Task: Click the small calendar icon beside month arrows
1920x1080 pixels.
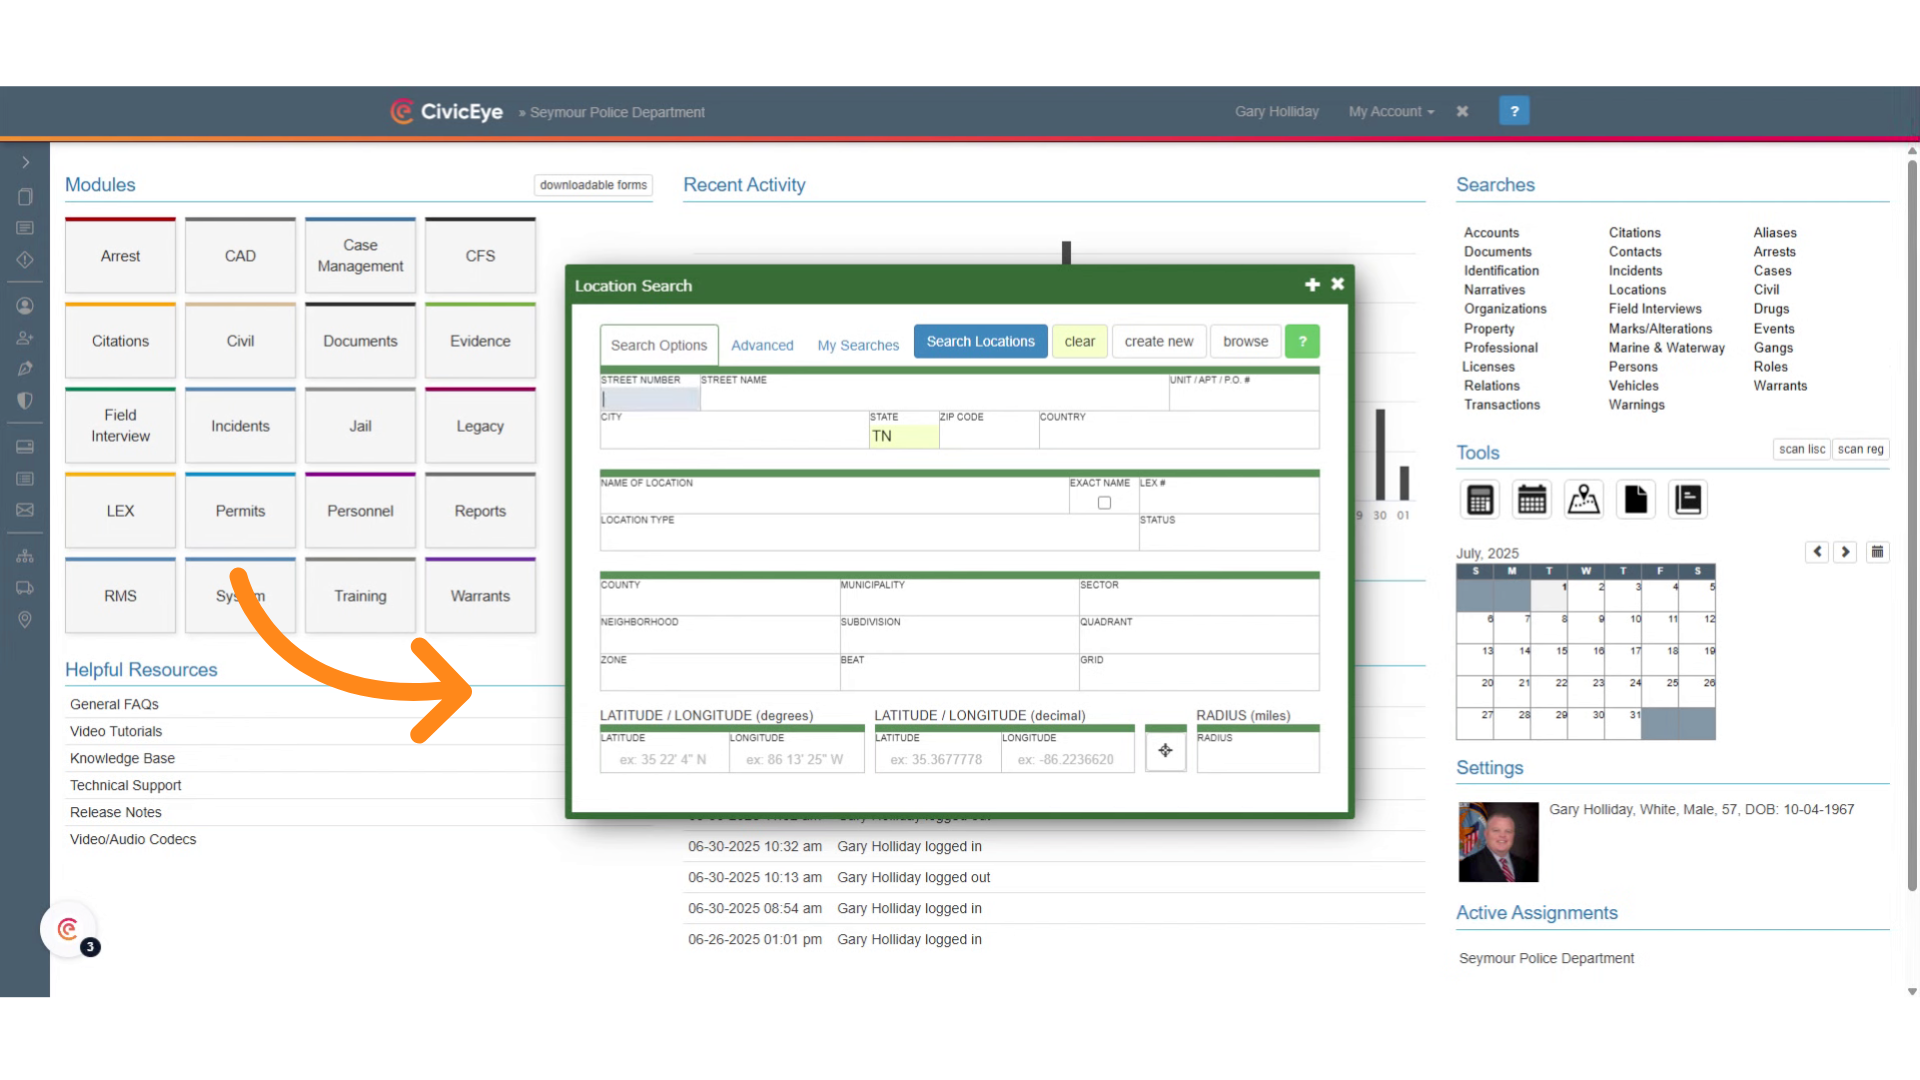Action: 1878,552
